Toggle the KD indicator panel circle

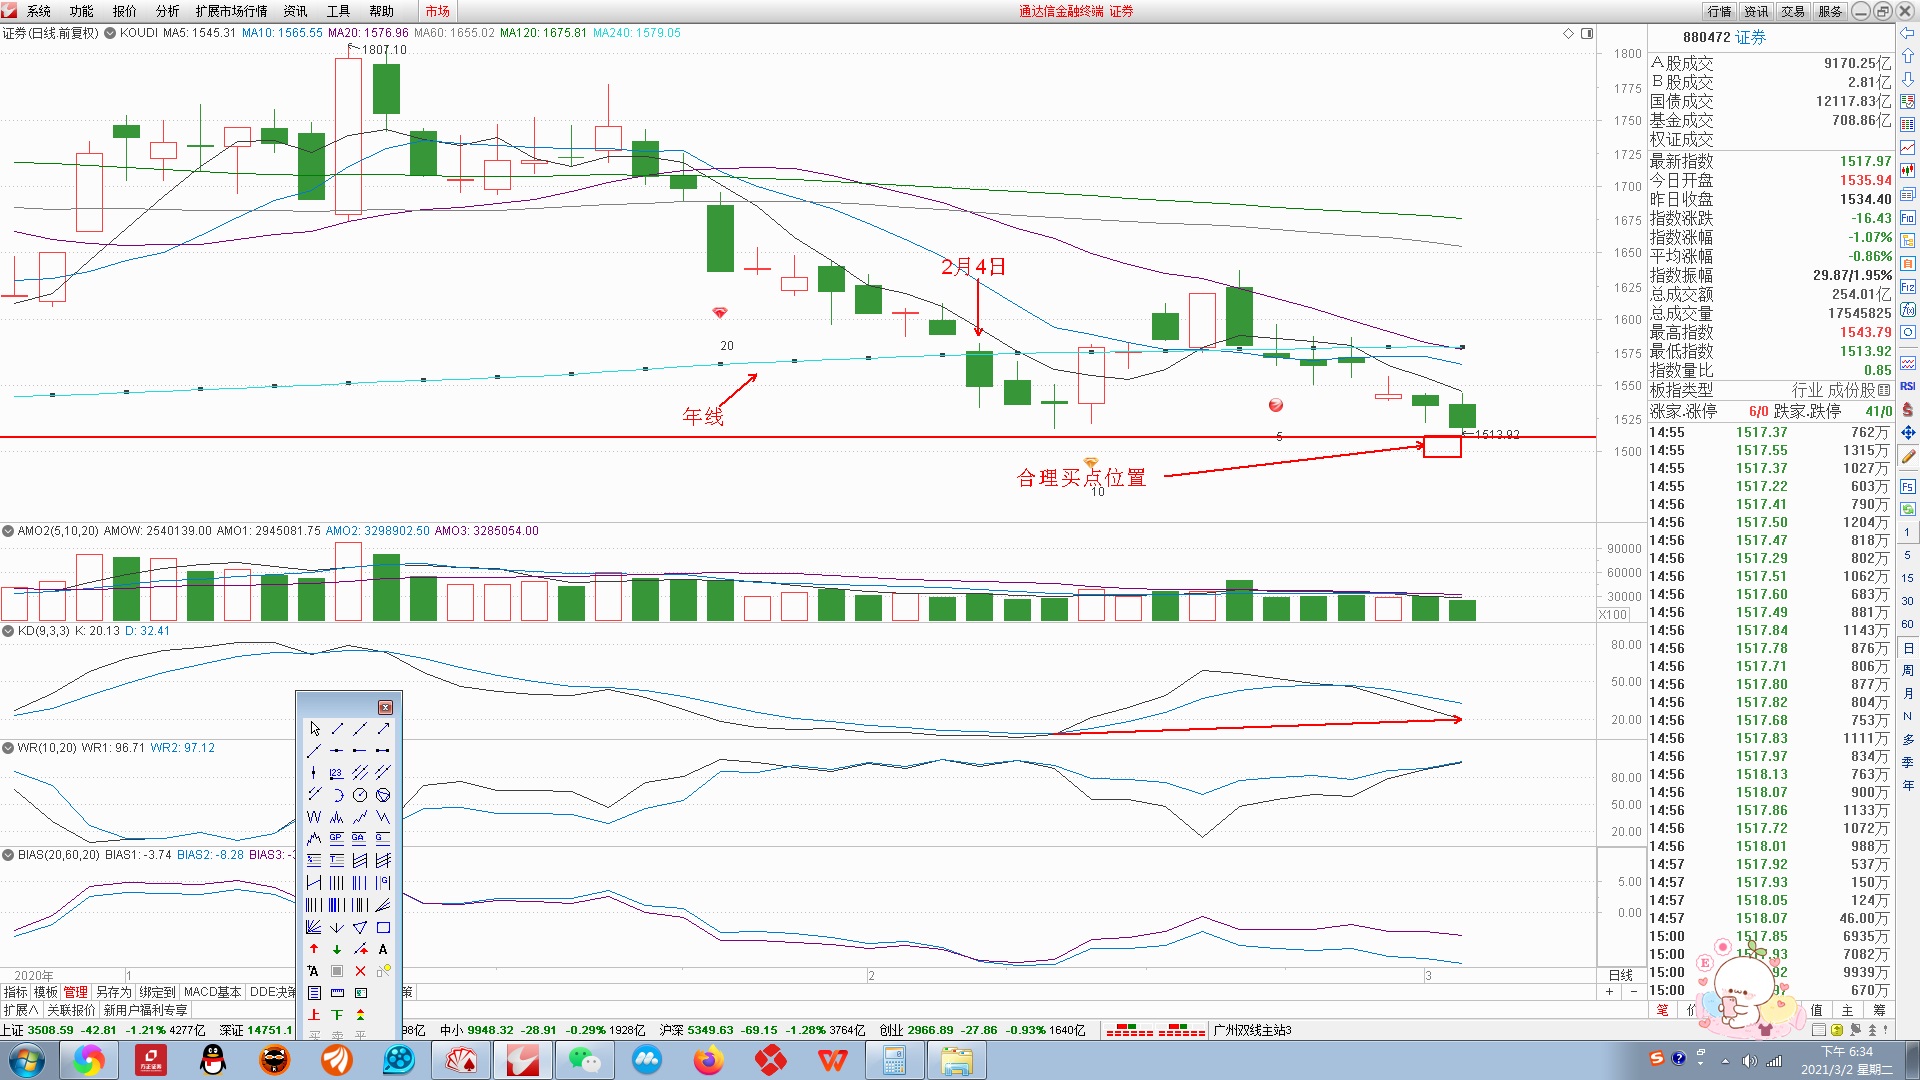pos(8,631)
